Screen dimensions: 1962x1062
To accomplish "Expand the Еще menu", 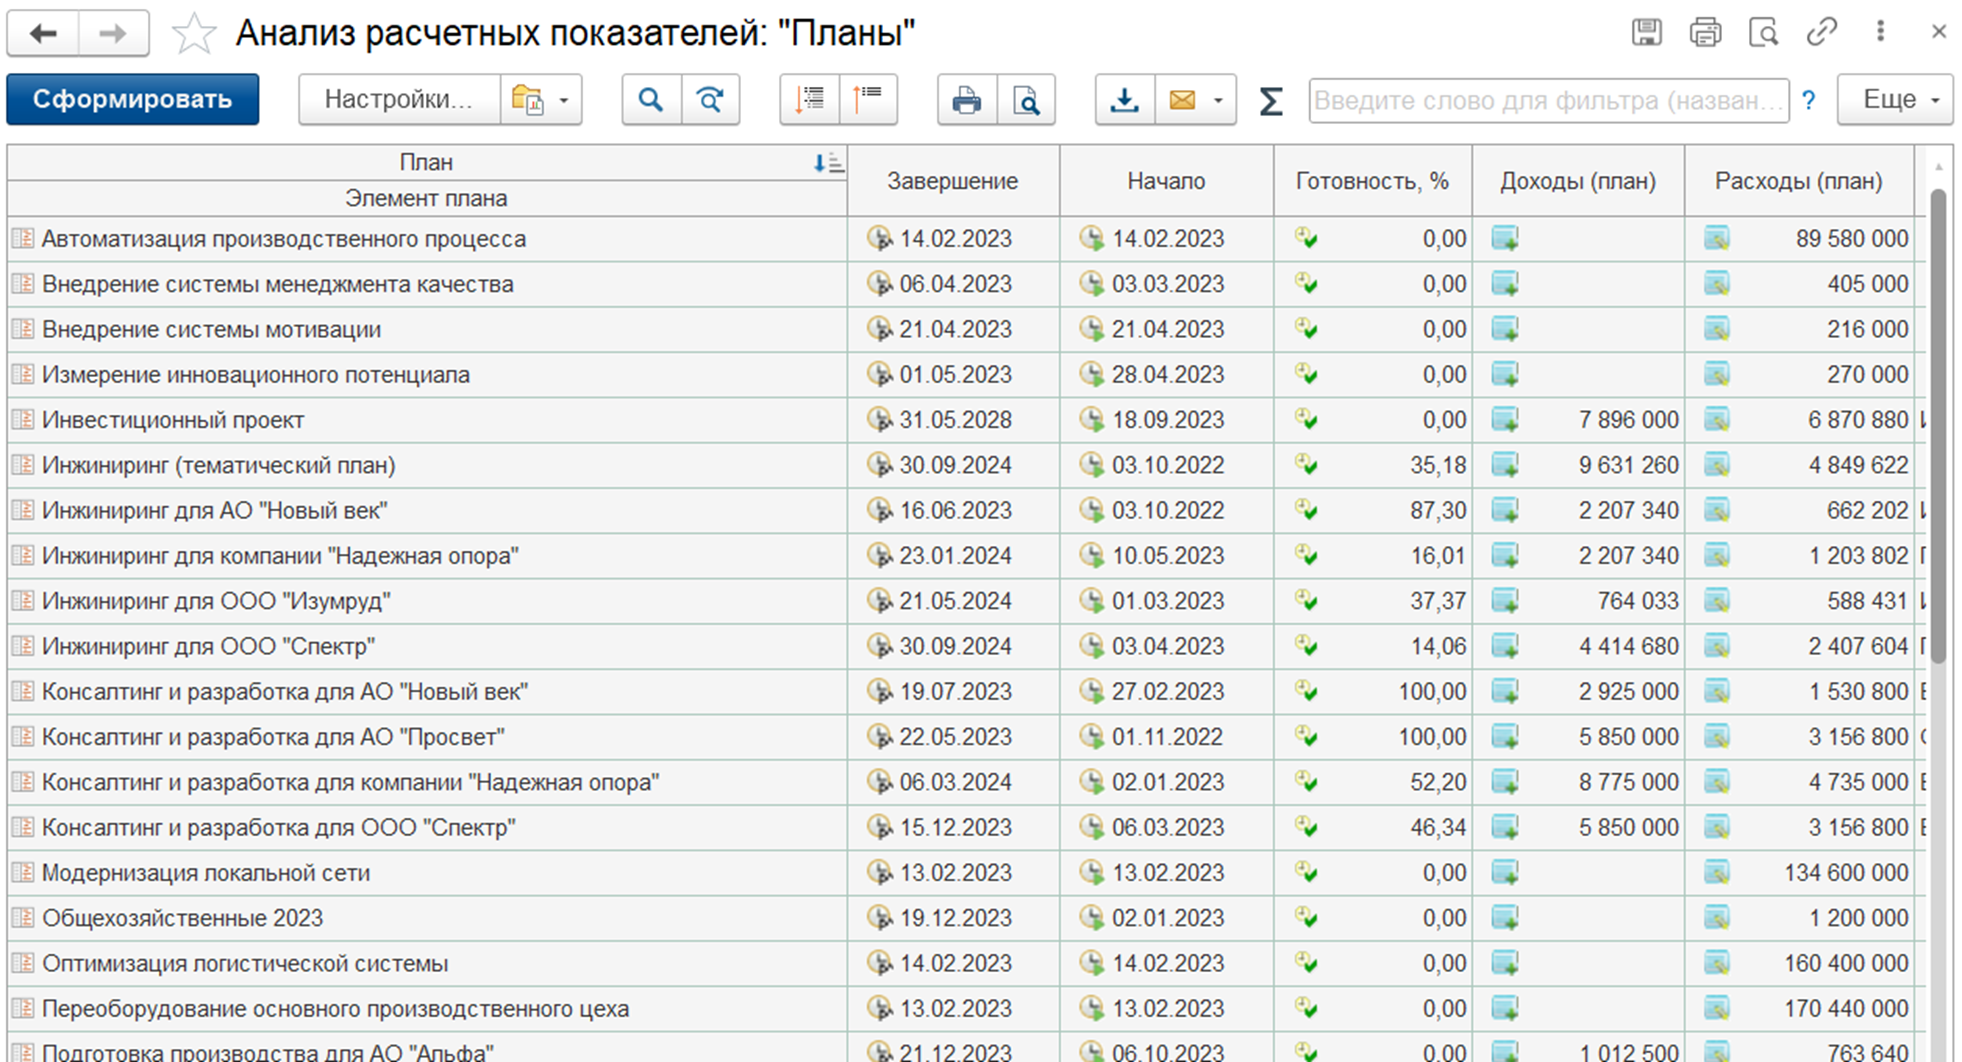I will point(1894,100).
